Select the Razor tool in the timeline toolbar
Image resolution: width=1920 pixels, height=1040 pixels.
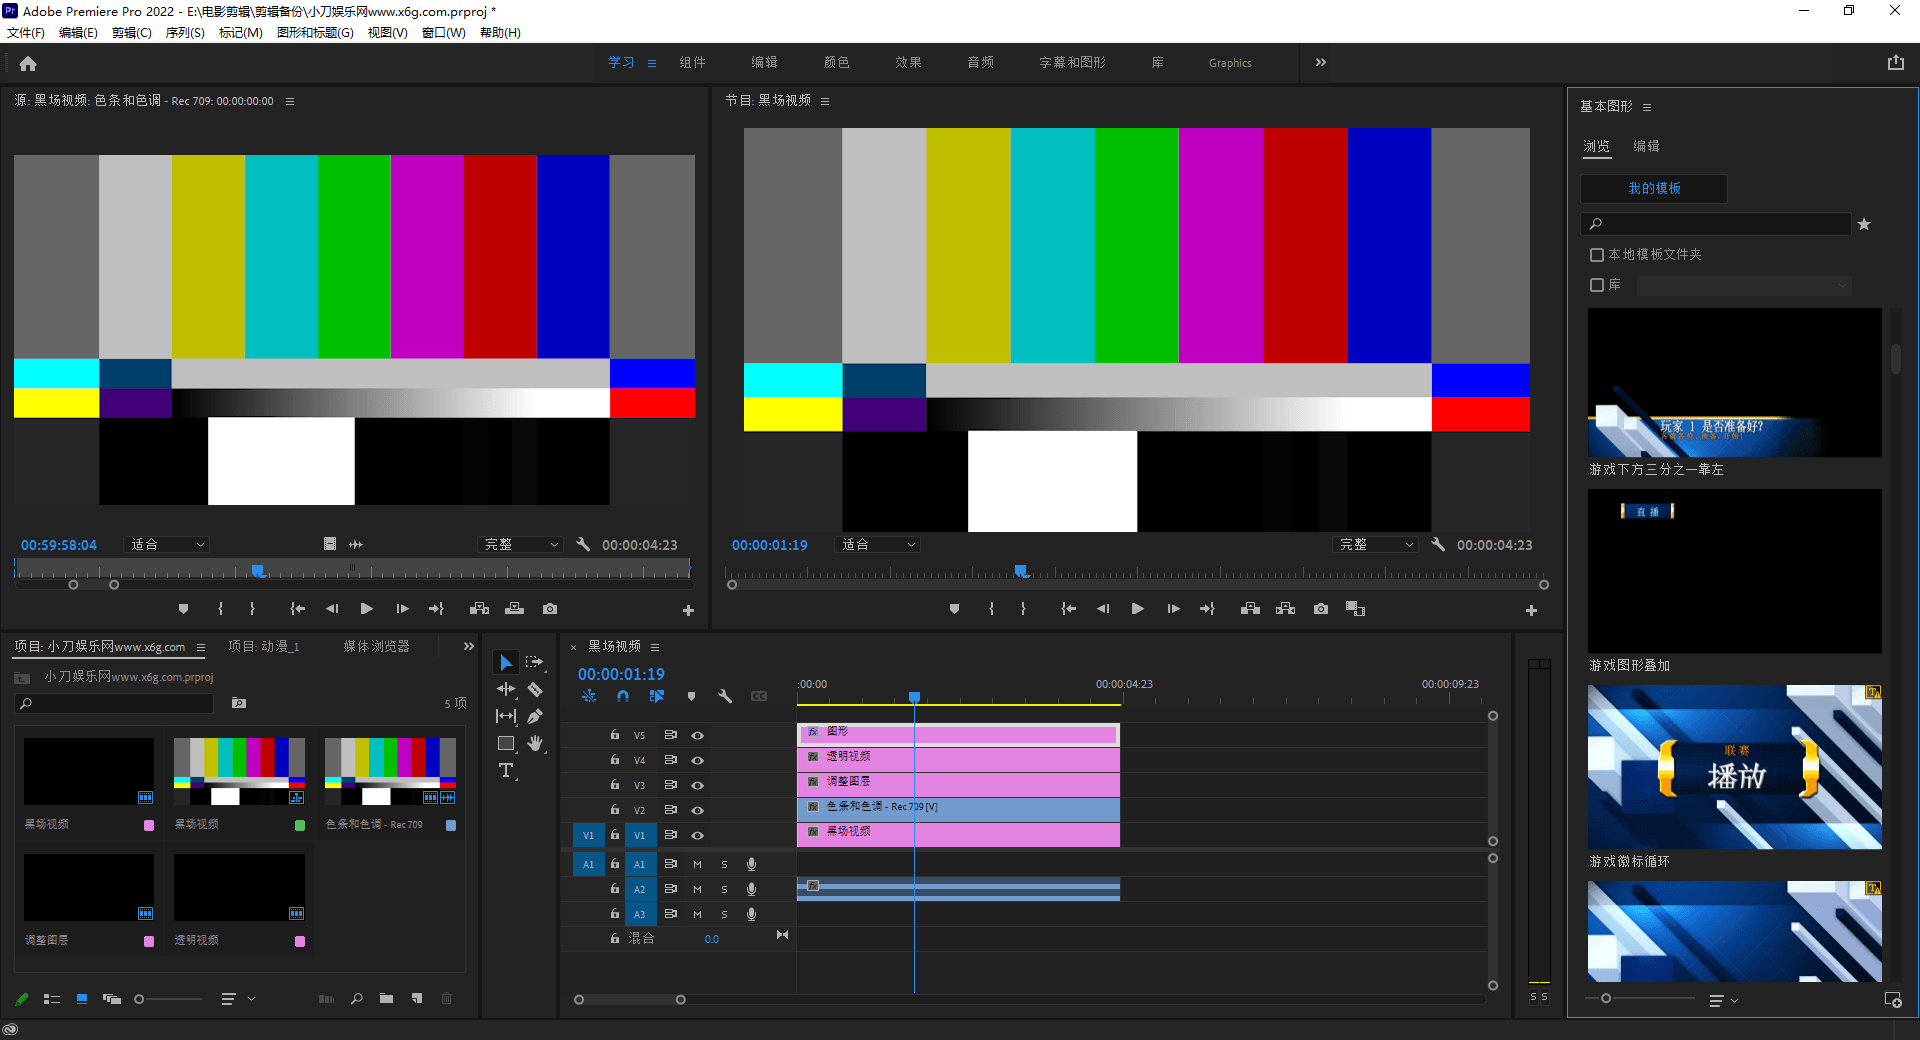(535, 689)
